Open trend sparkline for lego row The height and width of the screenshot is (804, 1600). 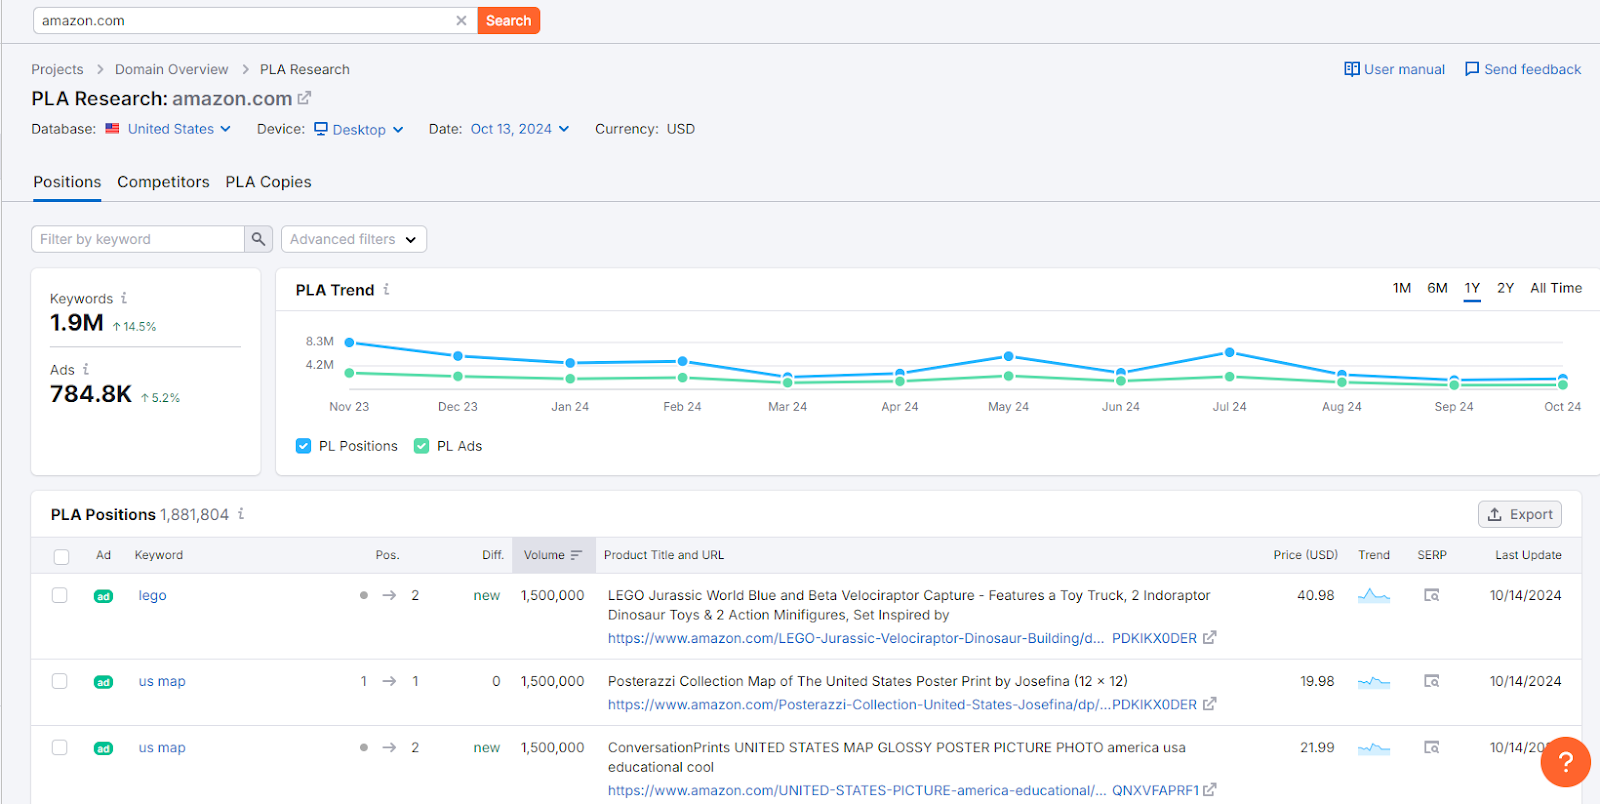1374,595
